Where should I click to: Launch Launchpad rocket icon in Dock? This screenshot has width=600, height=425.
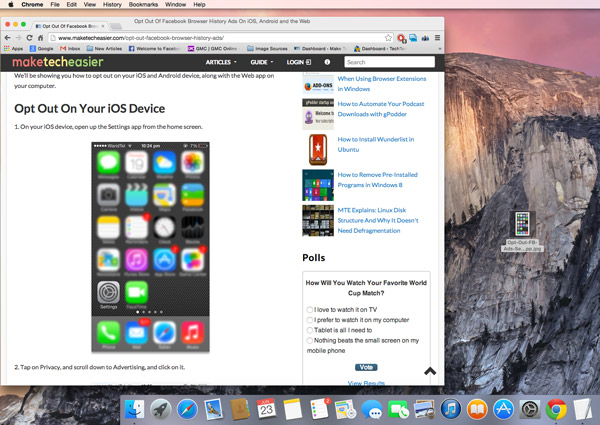tap(161, 409)
